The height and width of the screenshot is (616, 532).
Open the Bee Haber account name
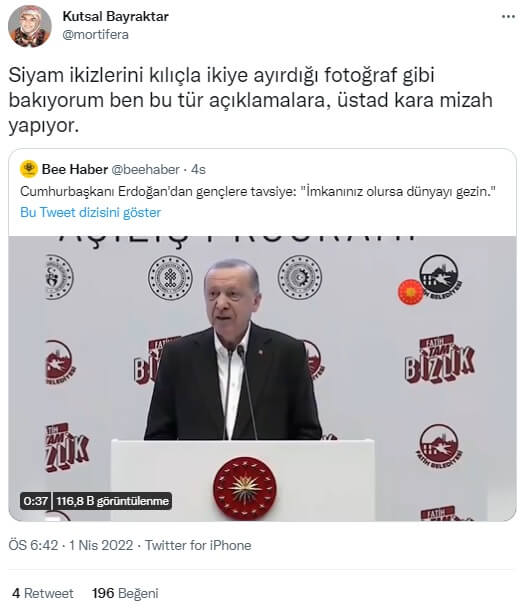click(x=75, y=169)
